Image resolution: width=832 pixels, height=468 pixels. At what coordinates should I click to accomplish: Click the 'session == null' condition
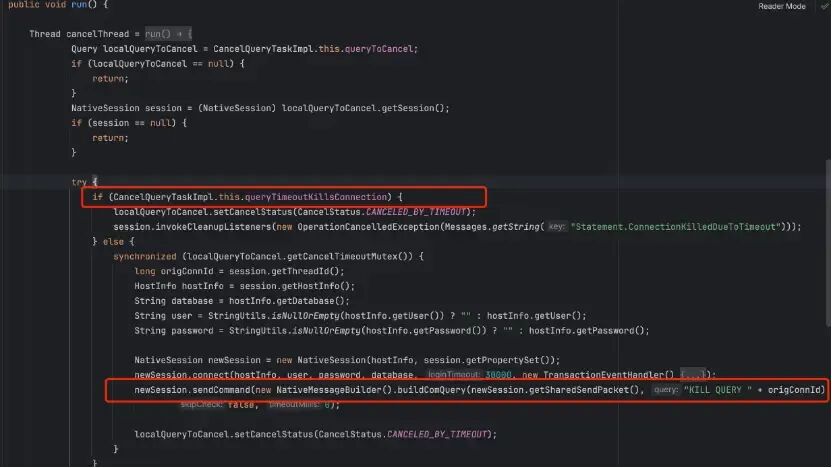click(132, 123)
